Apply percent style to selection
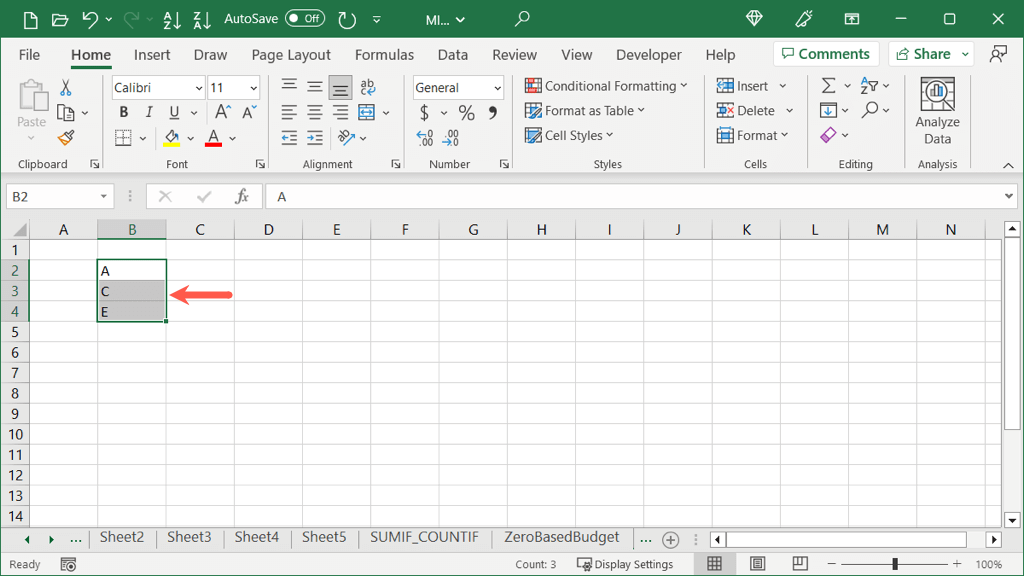 tap(466, 113)
